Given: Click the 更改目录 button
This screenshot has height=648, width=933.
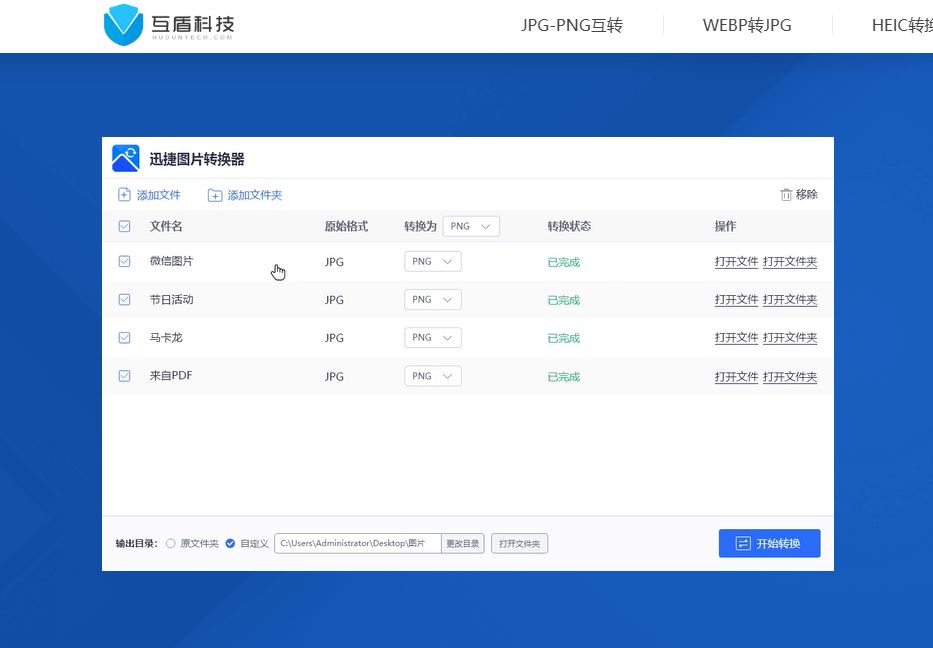Looking at the screenshot, I should click(462, 543).
